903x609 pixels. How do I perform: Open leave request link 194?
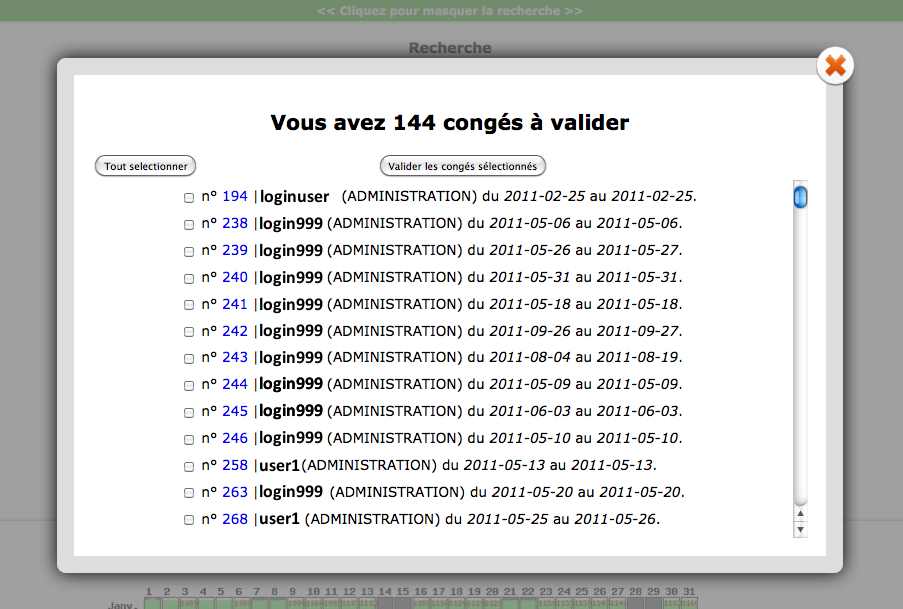(234, 197)
